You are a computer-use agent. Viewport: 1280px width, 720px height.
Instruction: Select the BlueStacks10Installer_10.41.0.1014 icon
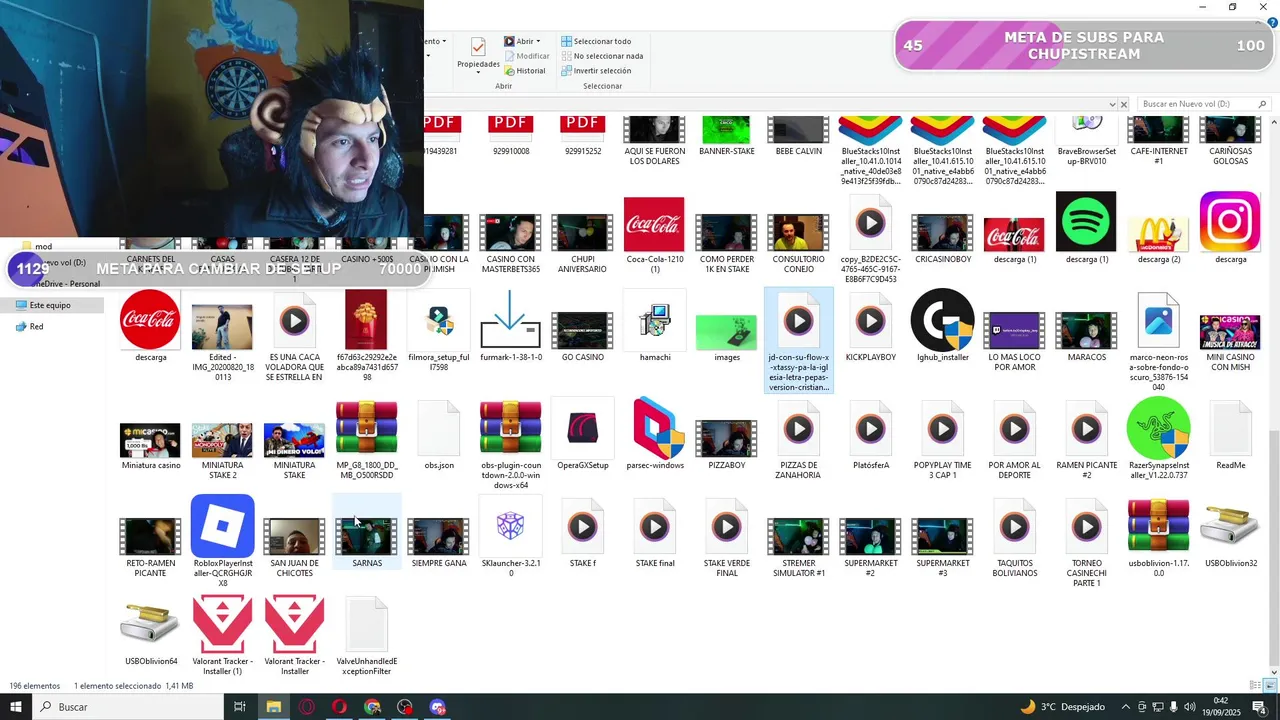[x=870, y=130]
